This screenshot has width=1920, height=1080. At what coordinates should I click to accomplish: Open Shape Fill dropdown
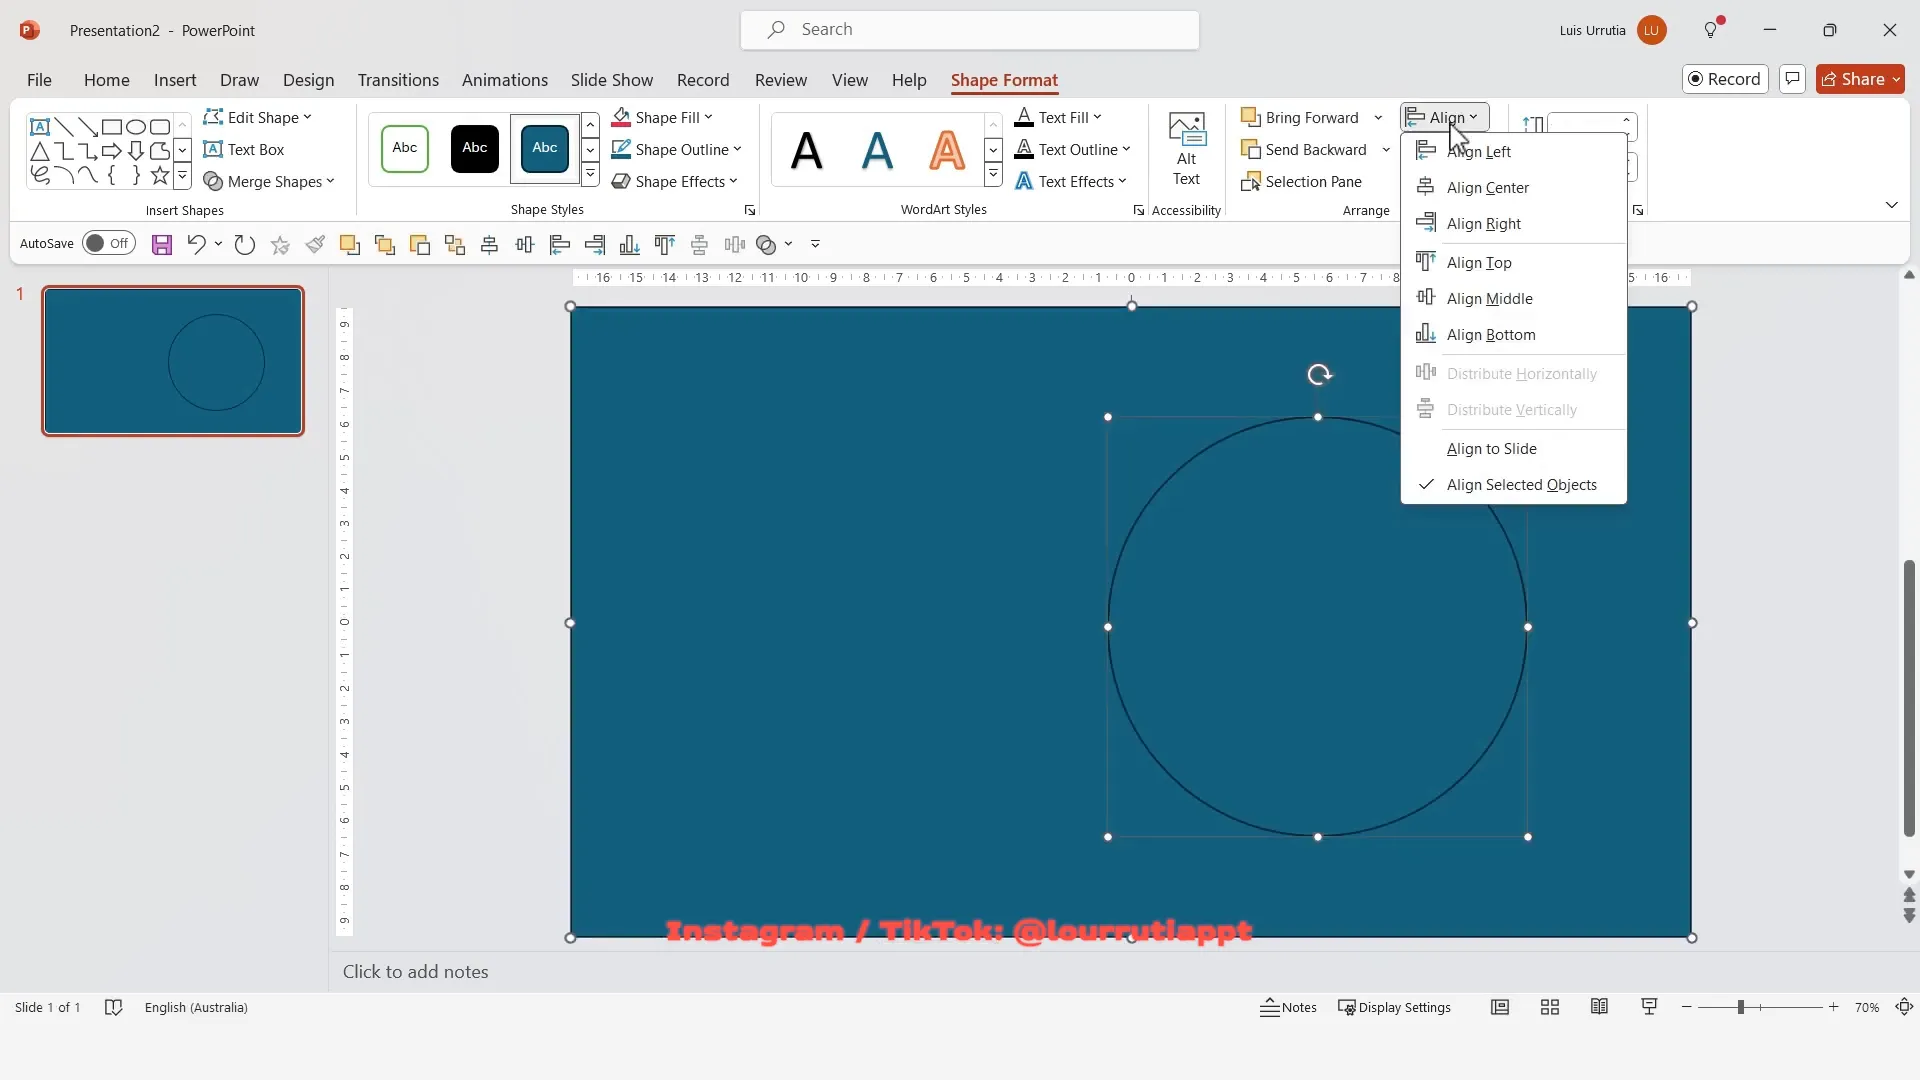pyautogui.click(x=662, y=117)
